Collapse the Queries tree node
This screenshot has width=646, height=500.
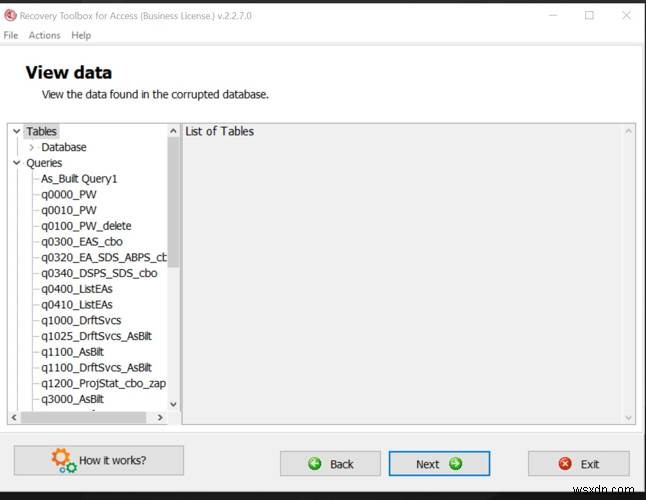(x=16, y=163)
